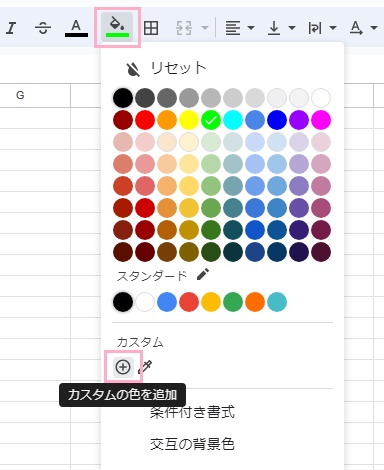Click the horizontal align icon

pyautogui.click(x=233, y=28)
